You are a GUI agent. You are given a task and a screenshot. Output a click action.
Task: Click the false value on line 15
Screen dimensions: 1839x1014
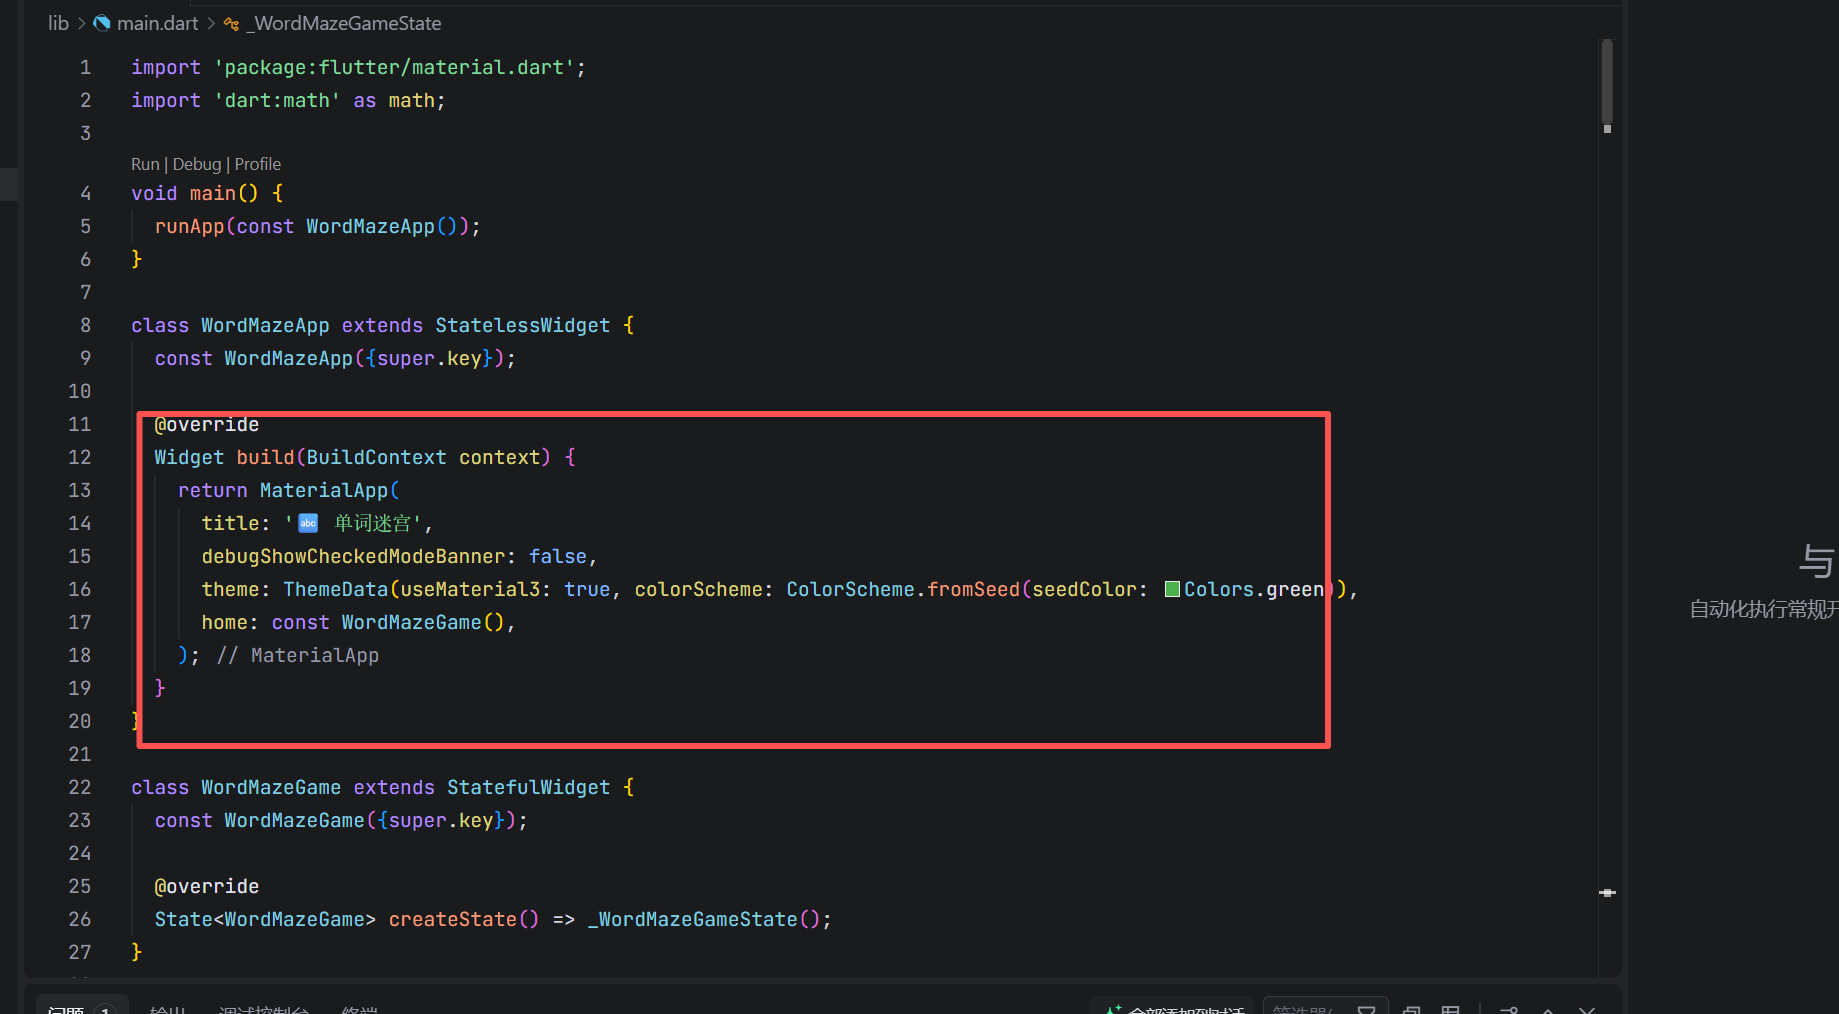[557, 556]
